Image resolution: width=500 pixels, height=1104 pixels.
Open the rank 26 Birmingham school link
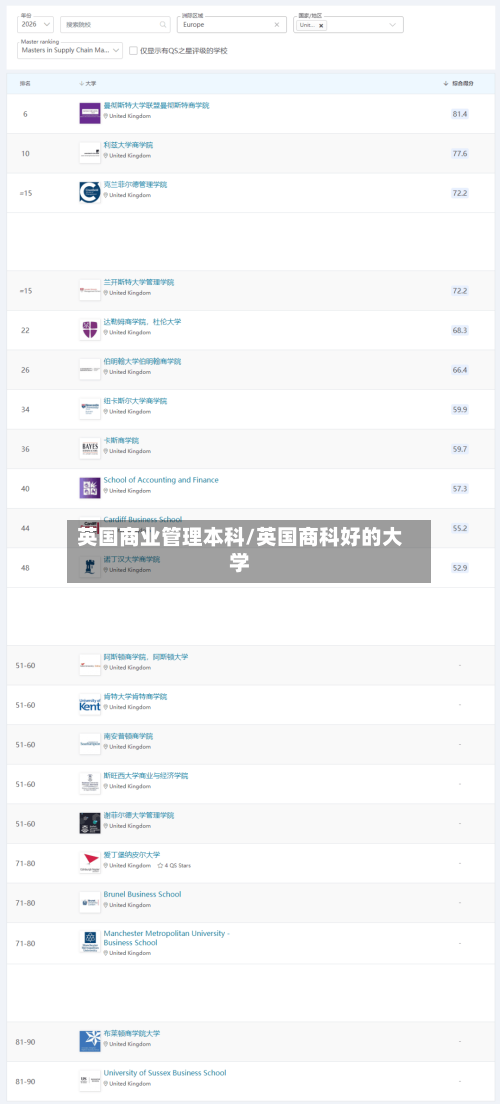click(142, 361)
